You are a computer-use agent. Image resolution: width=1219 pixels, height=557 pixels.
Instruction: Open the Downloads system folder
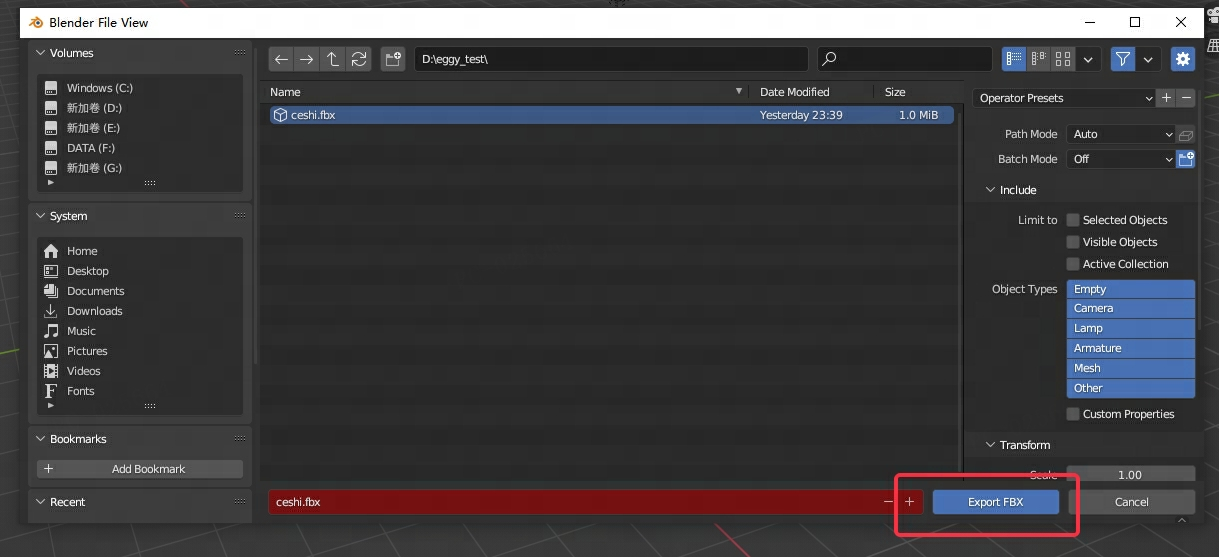click(94, 311)
